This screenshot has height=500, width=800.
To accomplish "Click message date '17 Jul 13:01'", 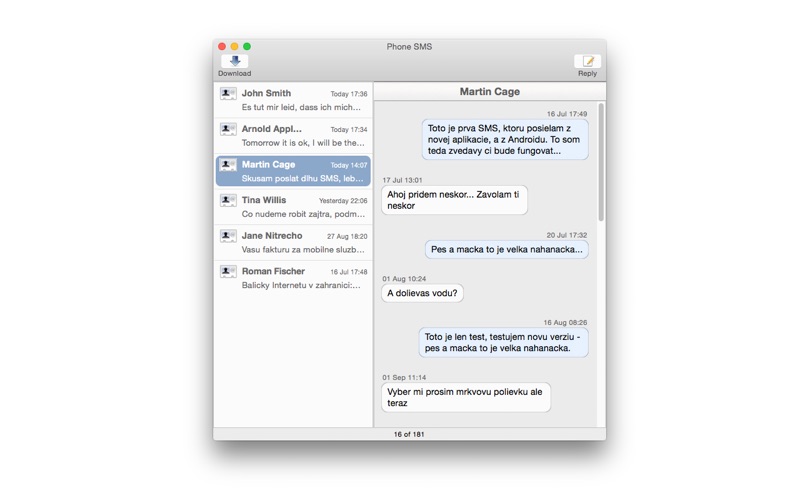I will 403,180.
